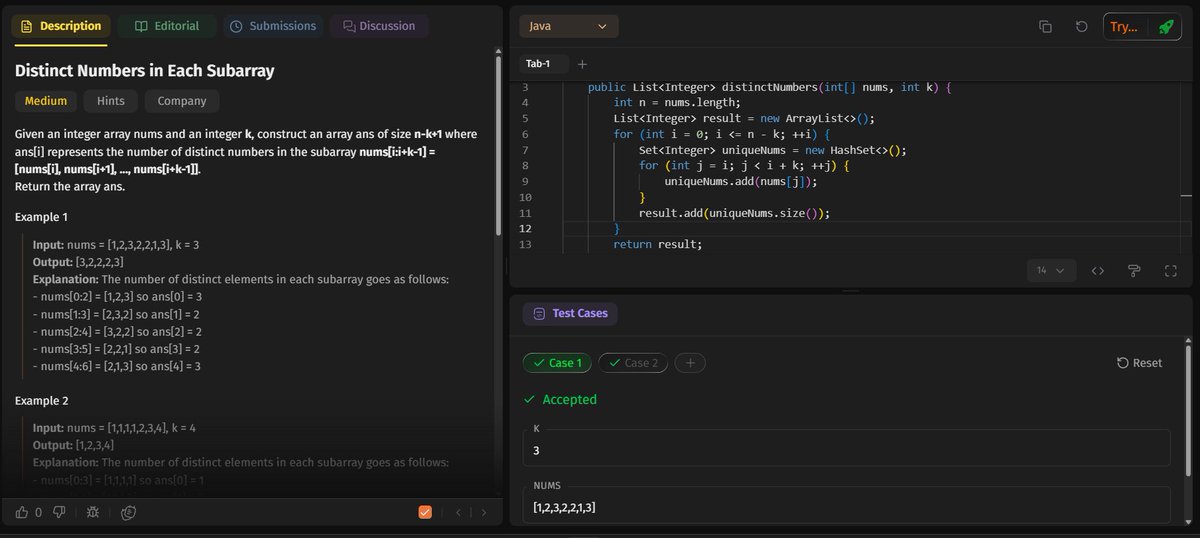Select the Case 1 test case
Screen dimensions: 1200x538
pos(557,363)
